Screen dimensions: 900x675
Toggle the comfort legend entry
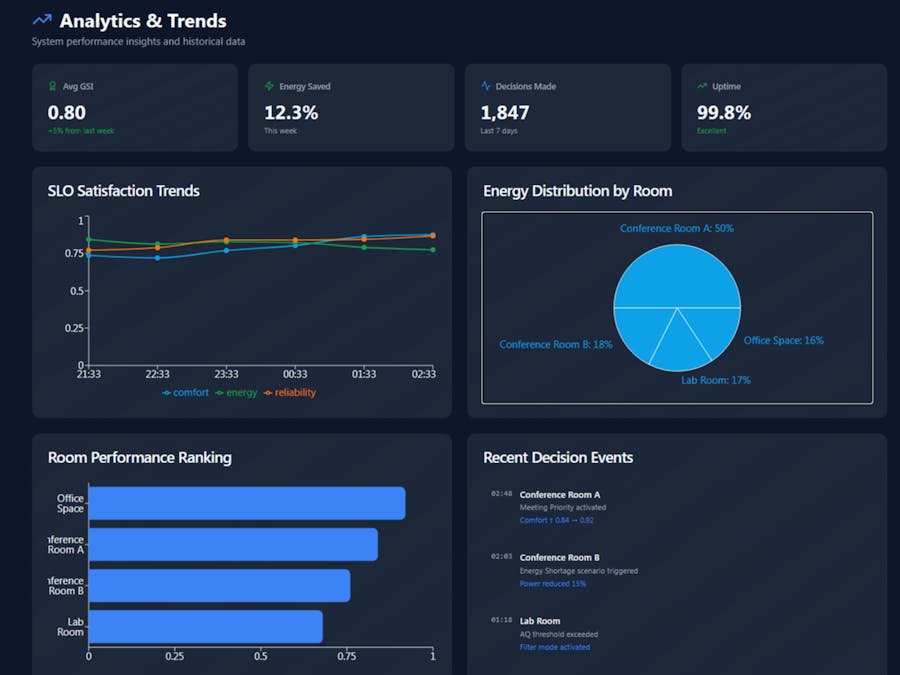(185, 393)
